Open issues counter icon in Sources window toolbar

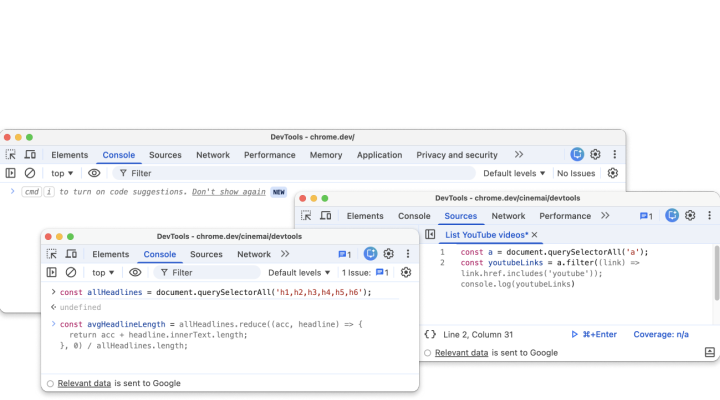(x=646, y=216)
